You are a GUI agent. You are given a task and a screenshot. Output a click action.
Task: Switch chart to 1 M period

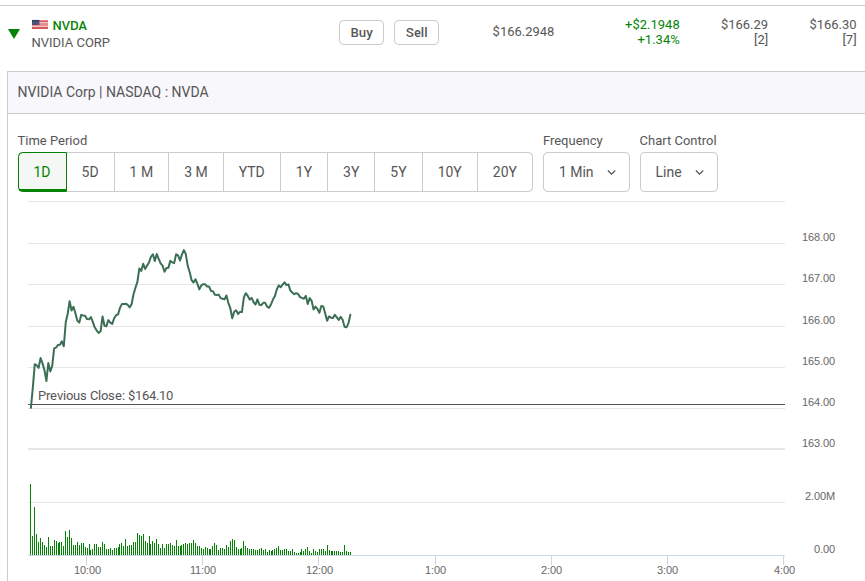141,172
